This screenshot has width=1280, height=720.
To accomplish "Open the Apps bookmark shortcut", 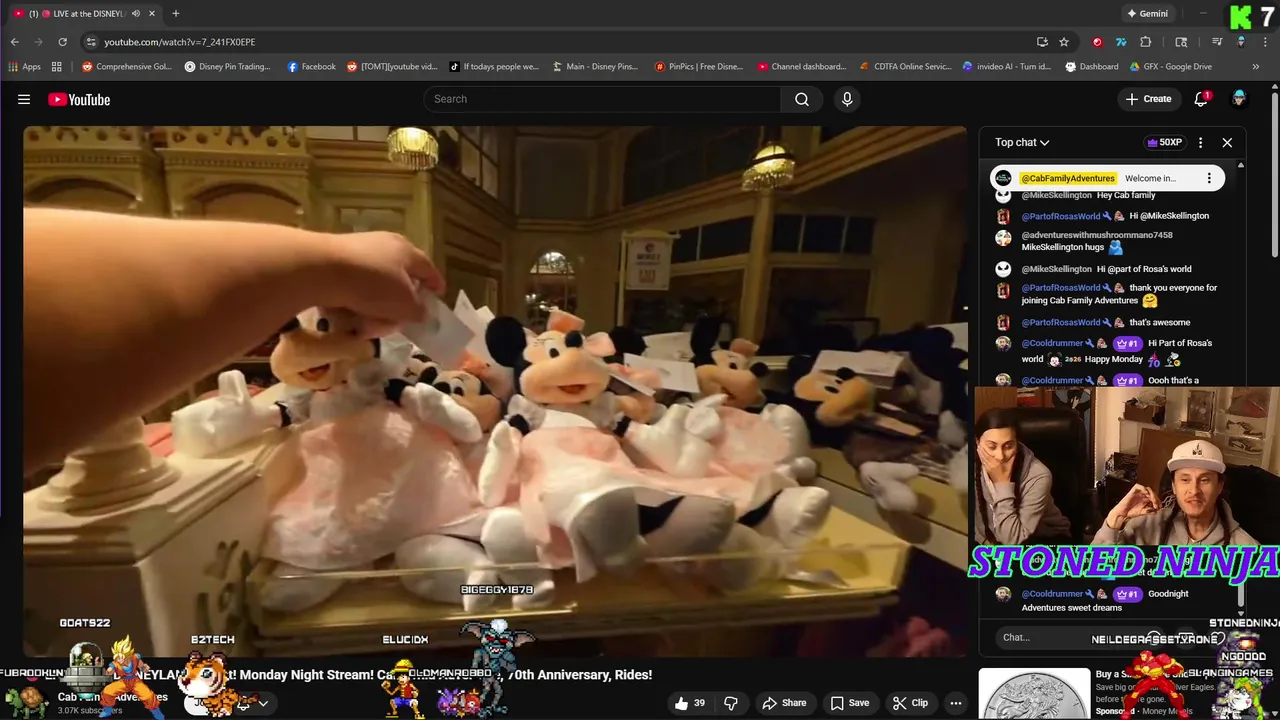I will 25,67.
